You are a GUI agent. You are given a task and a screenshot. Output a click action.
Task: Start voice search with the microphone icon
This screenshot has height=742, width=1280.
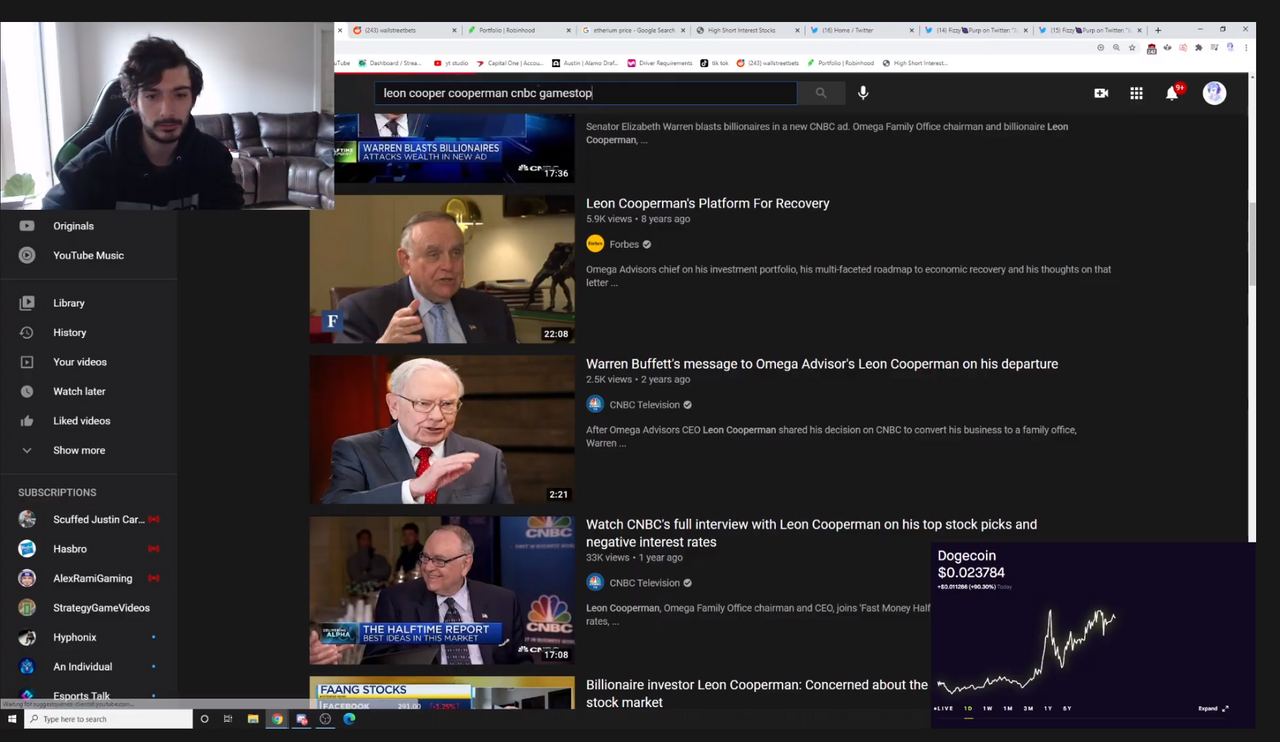pyautogui.click(x=863, y=93)
